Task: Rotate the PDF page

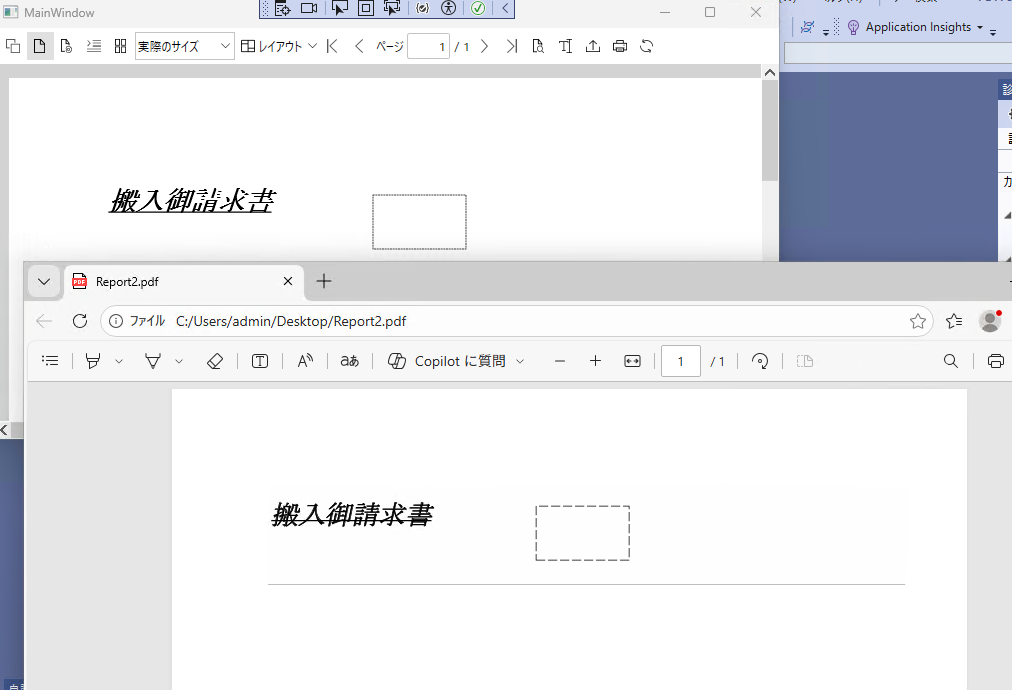Action: [760, 361]
